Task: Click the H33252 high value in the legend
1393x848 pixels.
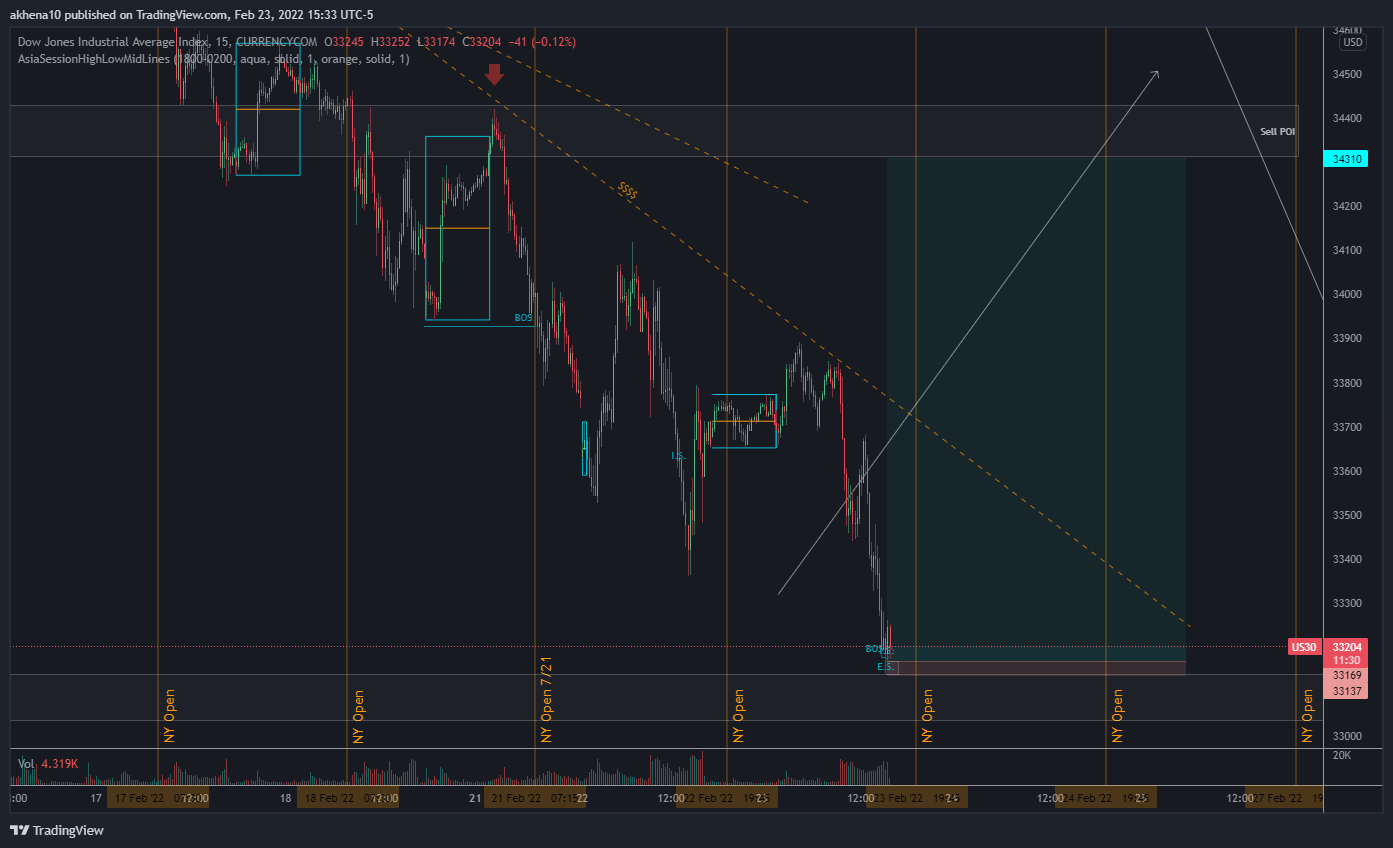Action: 393,41
